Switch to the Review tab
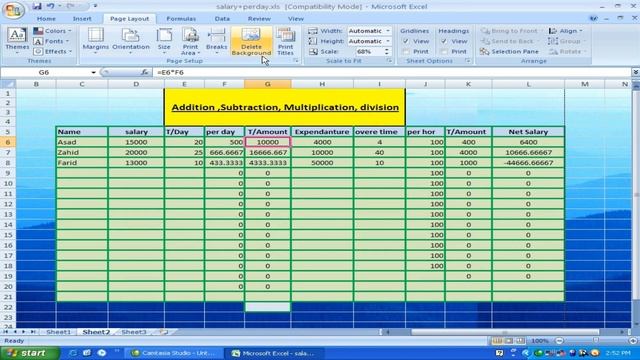This screenshot has height=360, width=640. tap(259, 18)
